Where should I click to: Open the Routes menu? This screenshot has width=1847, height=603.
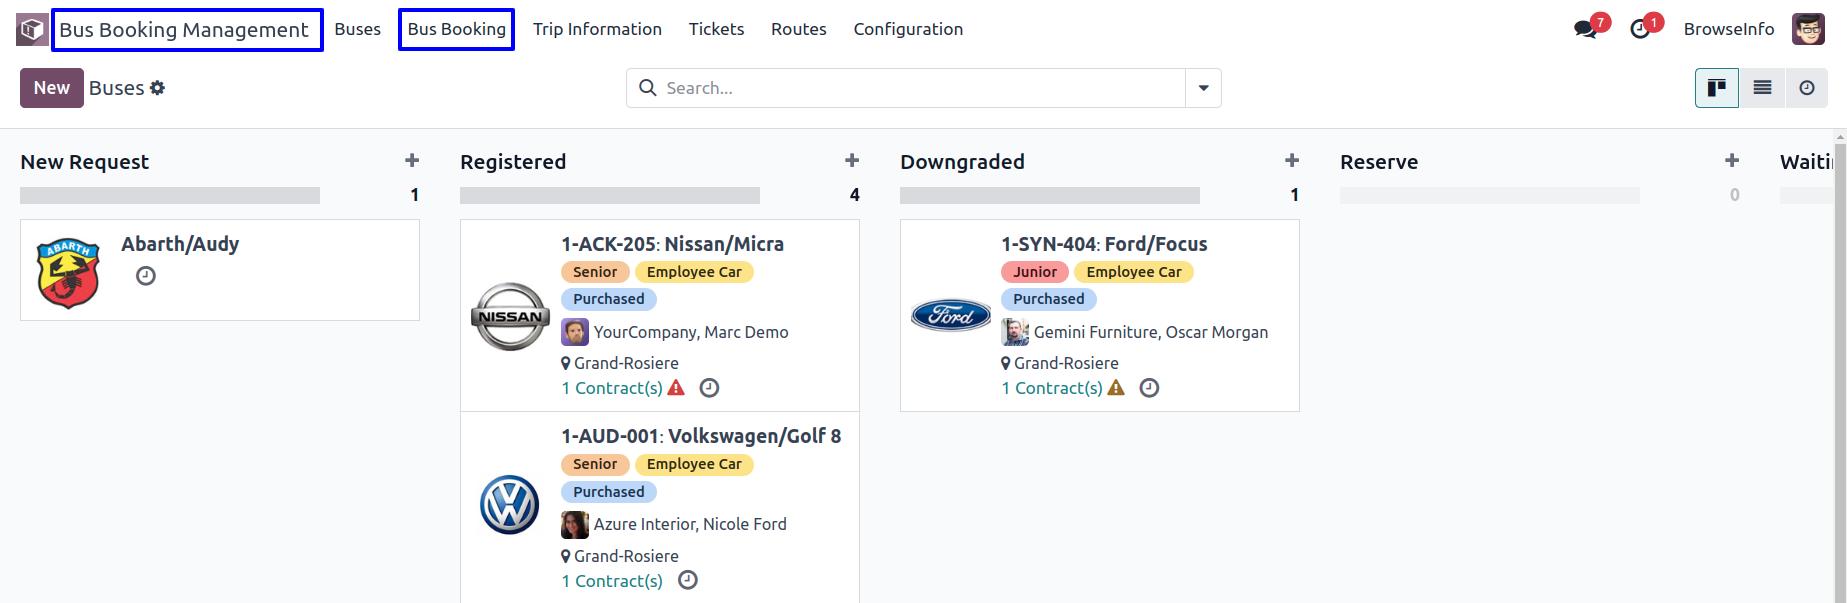pos(799,29)
